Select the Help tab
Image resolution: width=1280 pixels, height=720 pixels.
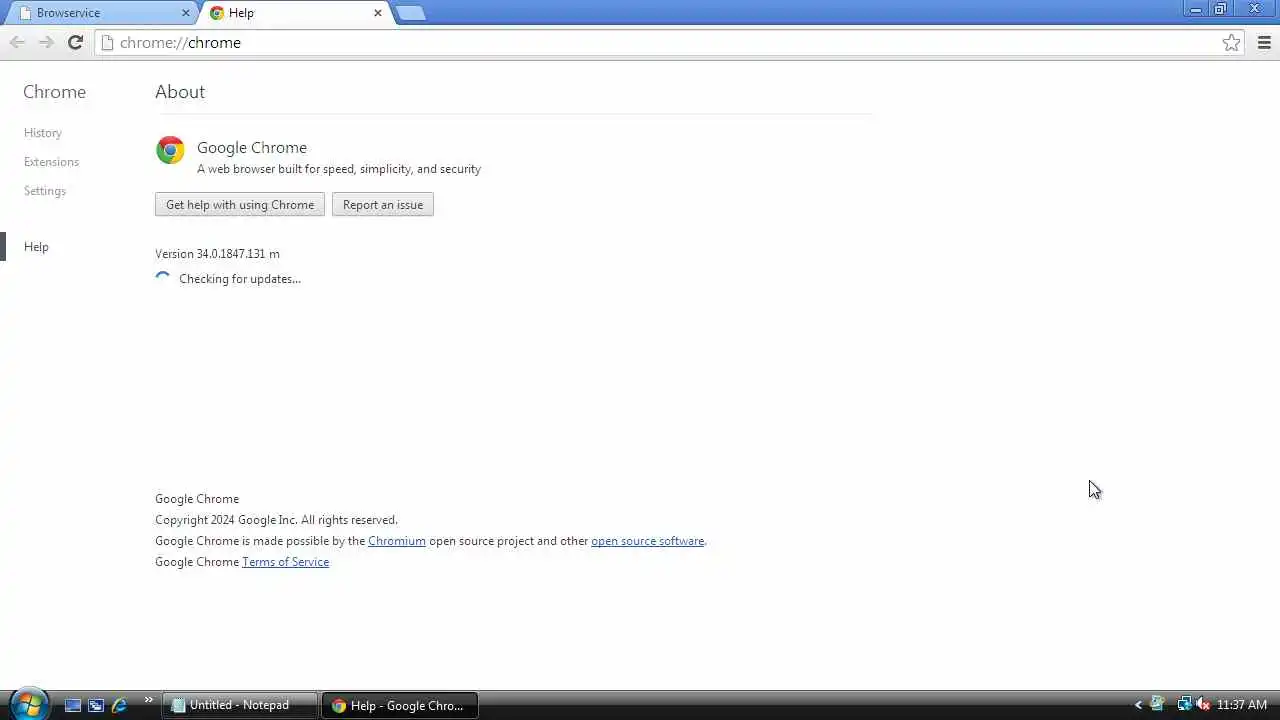pyautogui.click(x=295, y=13)
